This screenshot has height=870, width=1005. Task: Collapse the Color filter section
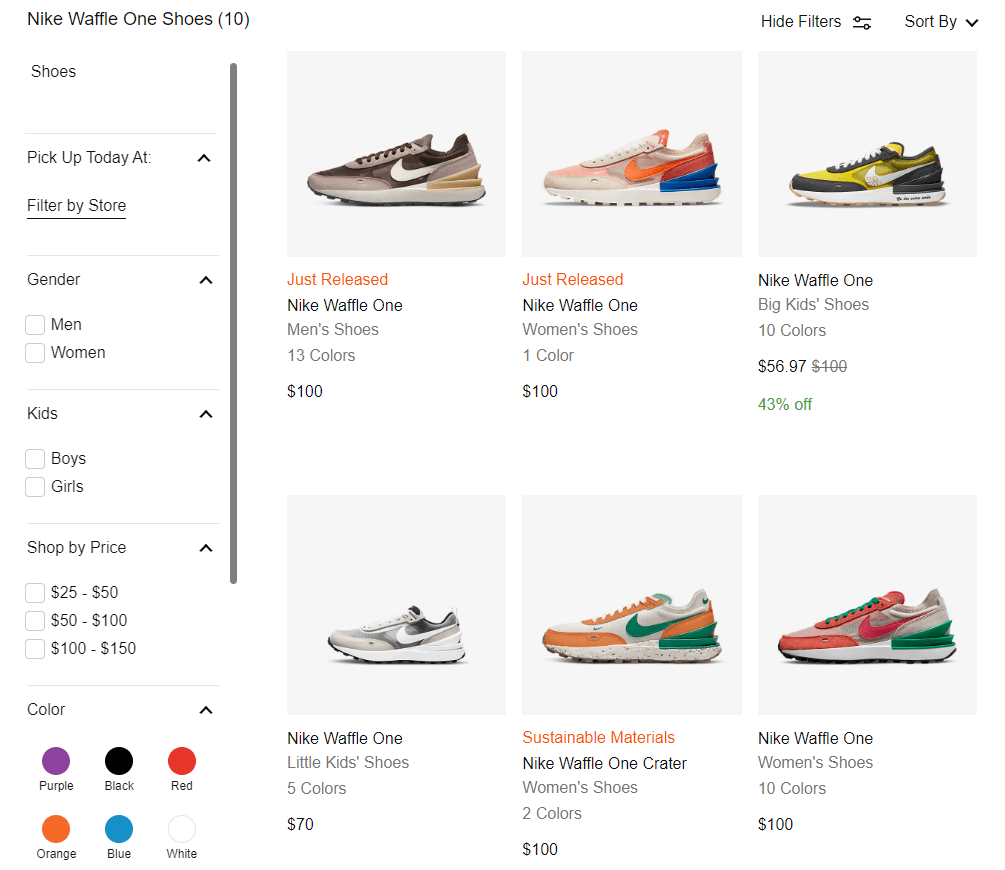(206, 710)
